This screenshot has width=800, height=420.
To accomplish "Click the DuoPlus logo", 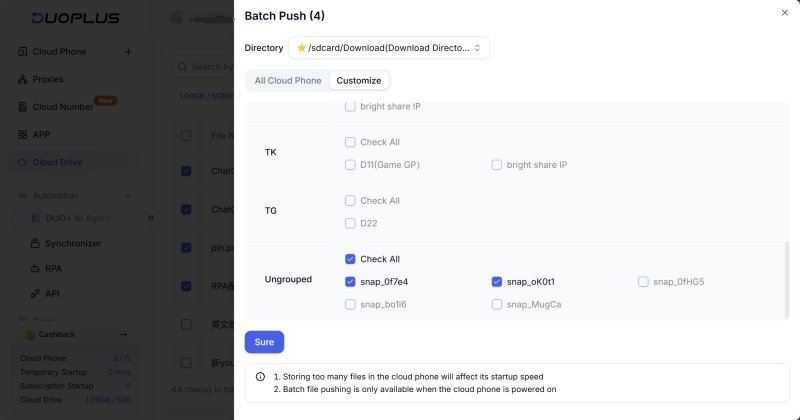I will point(76,18).
